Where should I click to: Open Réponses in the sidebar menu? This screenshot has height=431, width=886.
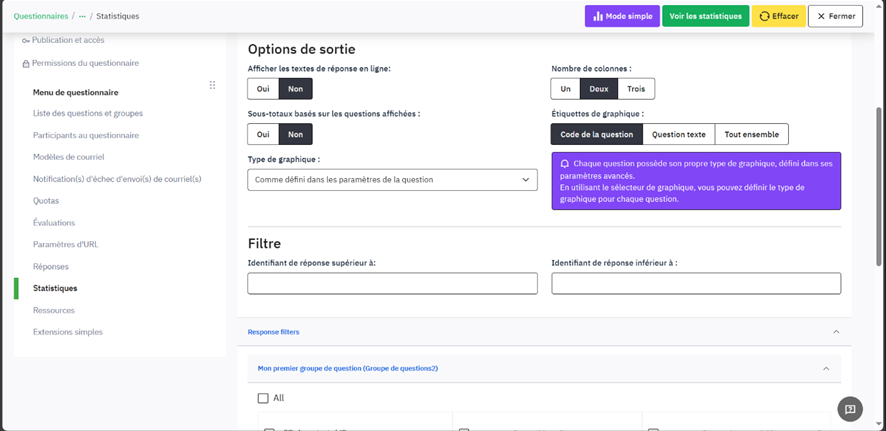point(51,267)
